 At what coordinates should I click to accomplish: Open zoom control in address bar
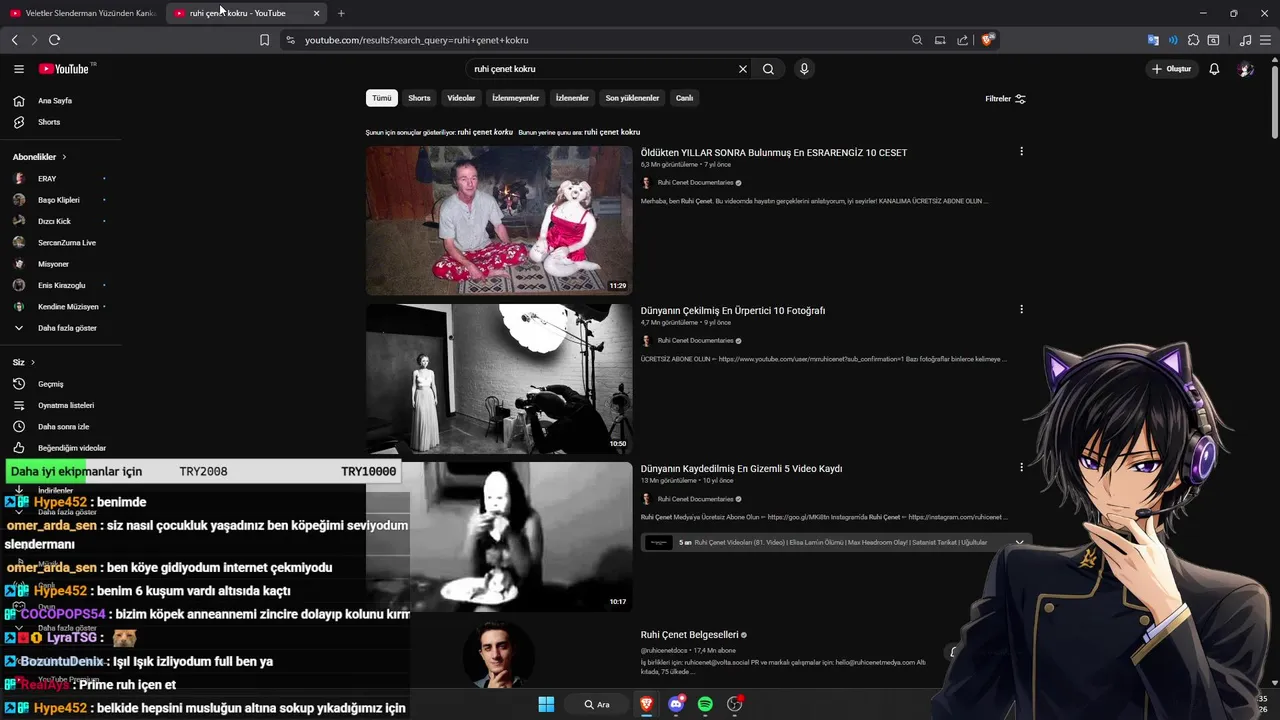917,40
